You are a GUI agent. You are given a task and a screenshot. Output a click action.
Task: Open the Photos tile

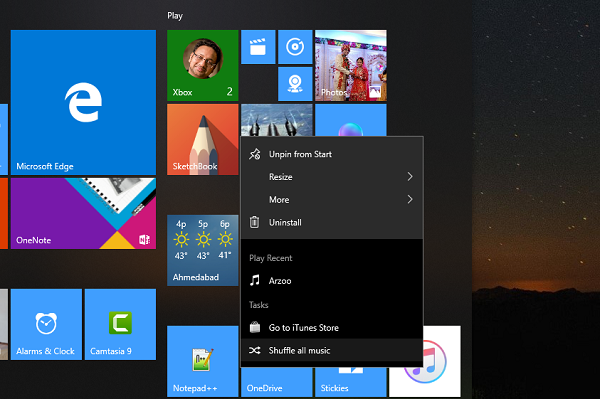tap(351, 65)
